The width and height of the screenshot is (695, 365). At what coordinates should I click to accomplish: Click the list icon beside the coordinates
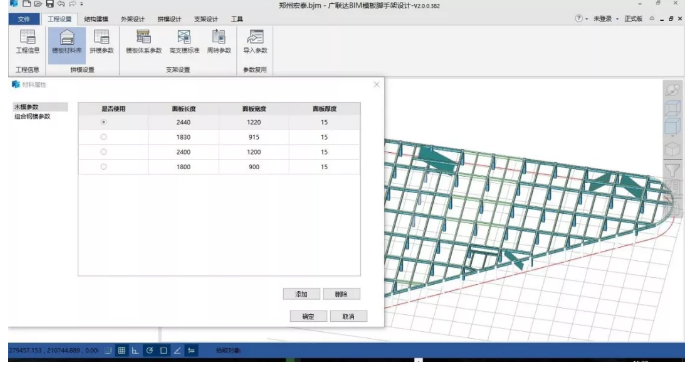108,350
